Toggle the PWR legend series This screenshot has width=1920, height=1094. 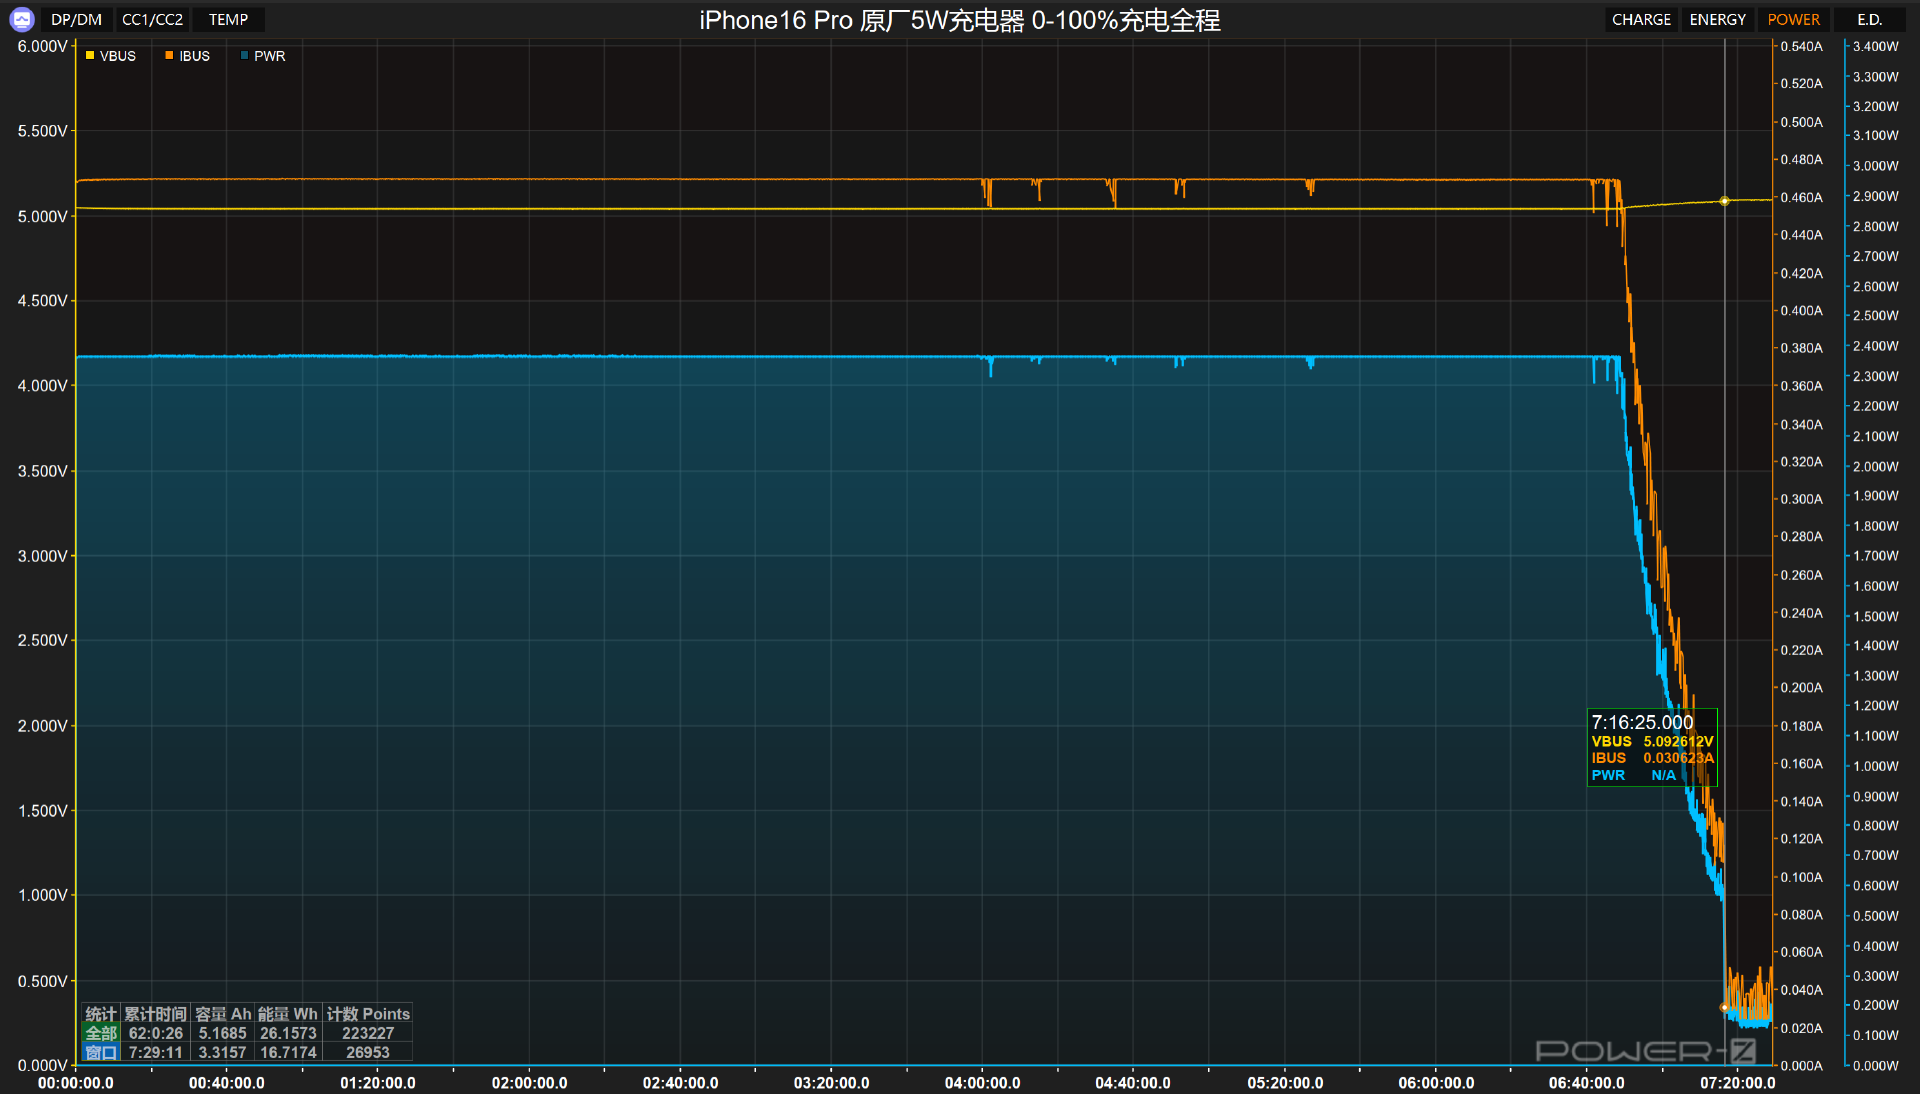[263, 56]
